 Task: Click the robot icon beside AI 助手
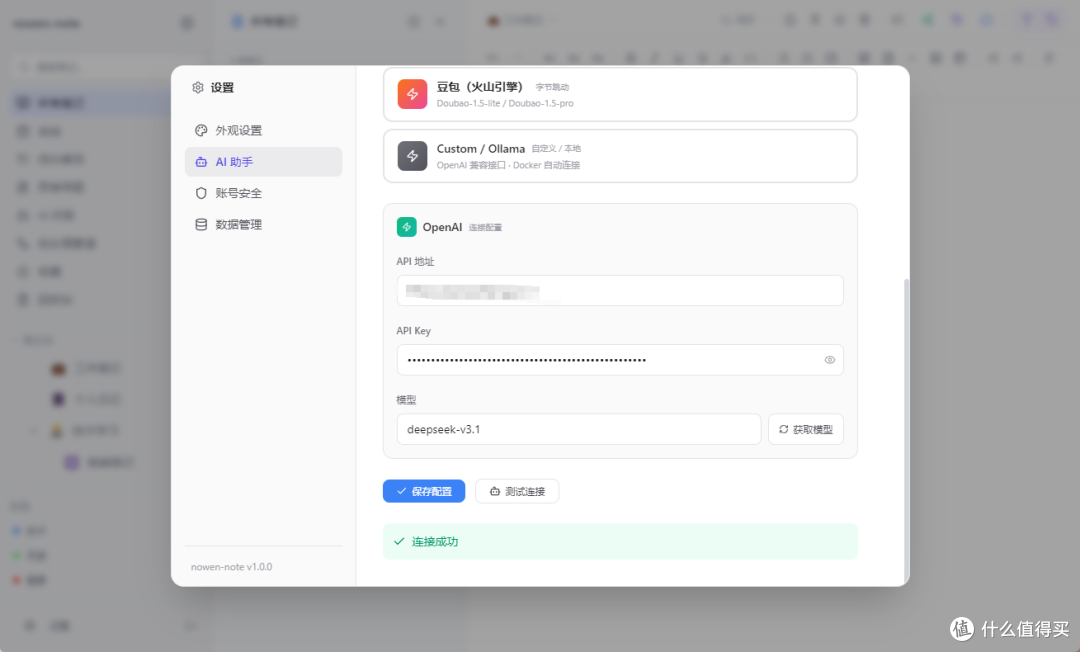[201, 162]
